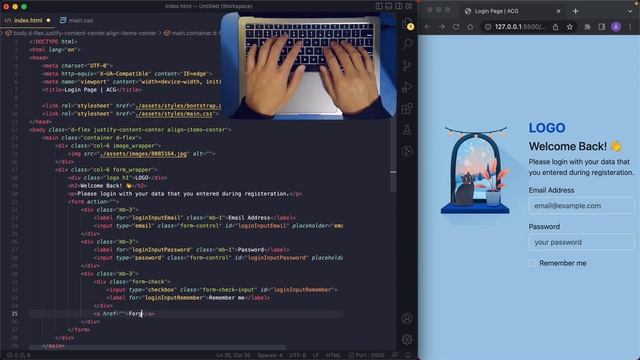This screenshot has width=640, height=360.
Task: Open the Run and Debug view
Action: (407, 87)
